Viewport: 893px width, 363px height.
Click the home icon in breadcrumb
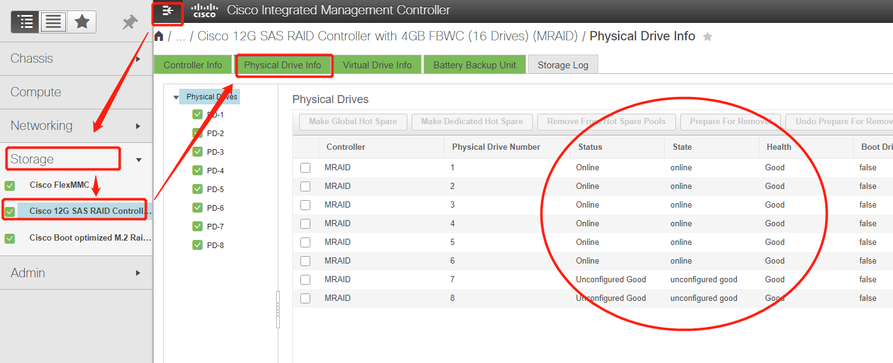[x=159, y=36]
